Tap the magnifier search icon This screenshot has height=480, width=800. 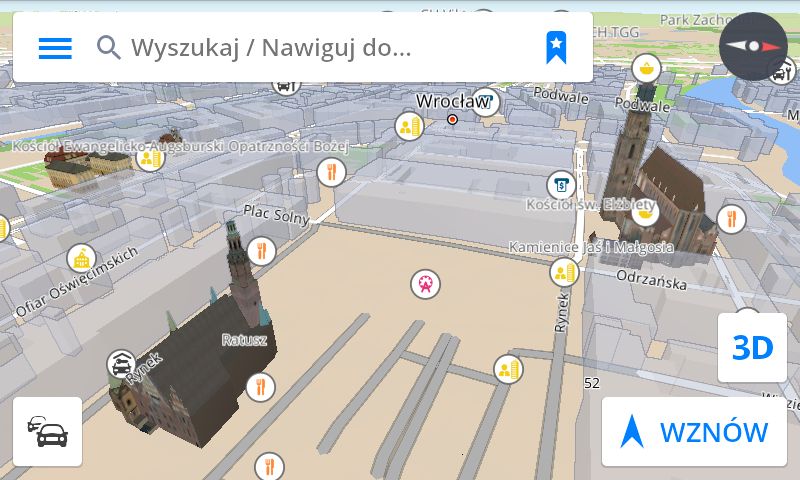(109, 48)
